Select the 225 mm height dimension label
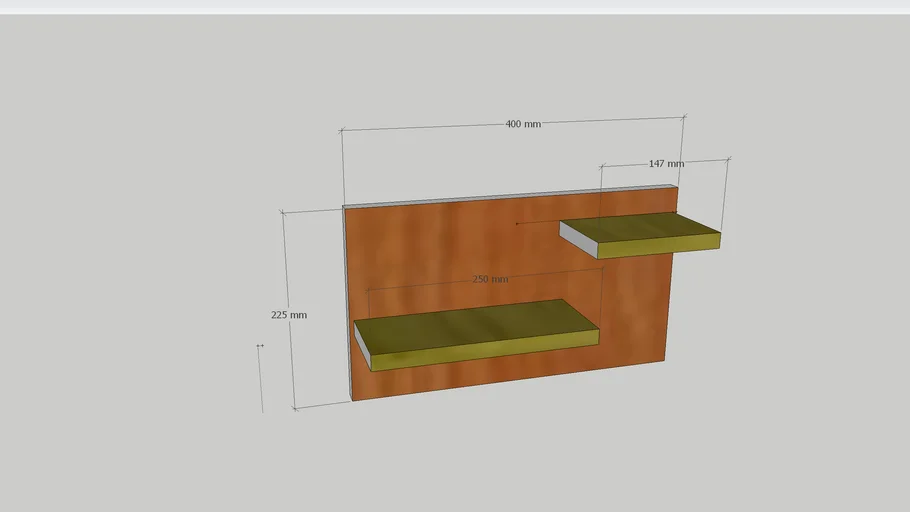910x512 pixels. [289, 315]
